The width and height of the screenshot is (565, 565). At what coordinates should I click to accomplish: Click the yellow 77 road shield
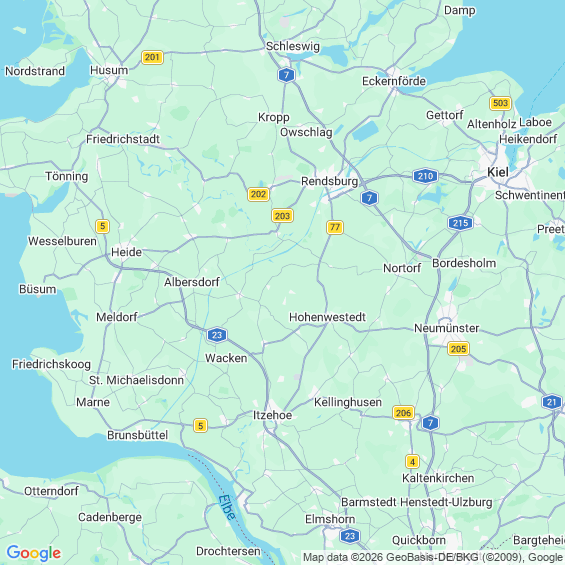coord(335,227)
